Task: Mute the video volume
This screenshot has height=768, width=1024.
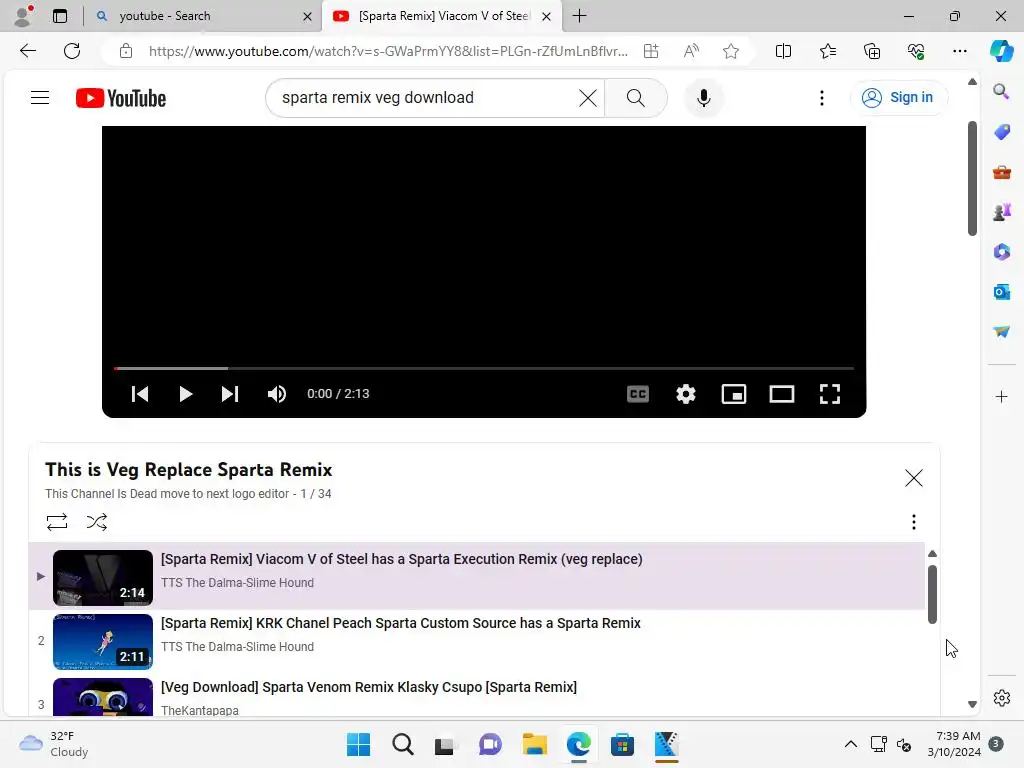Action: pos(276,394)
